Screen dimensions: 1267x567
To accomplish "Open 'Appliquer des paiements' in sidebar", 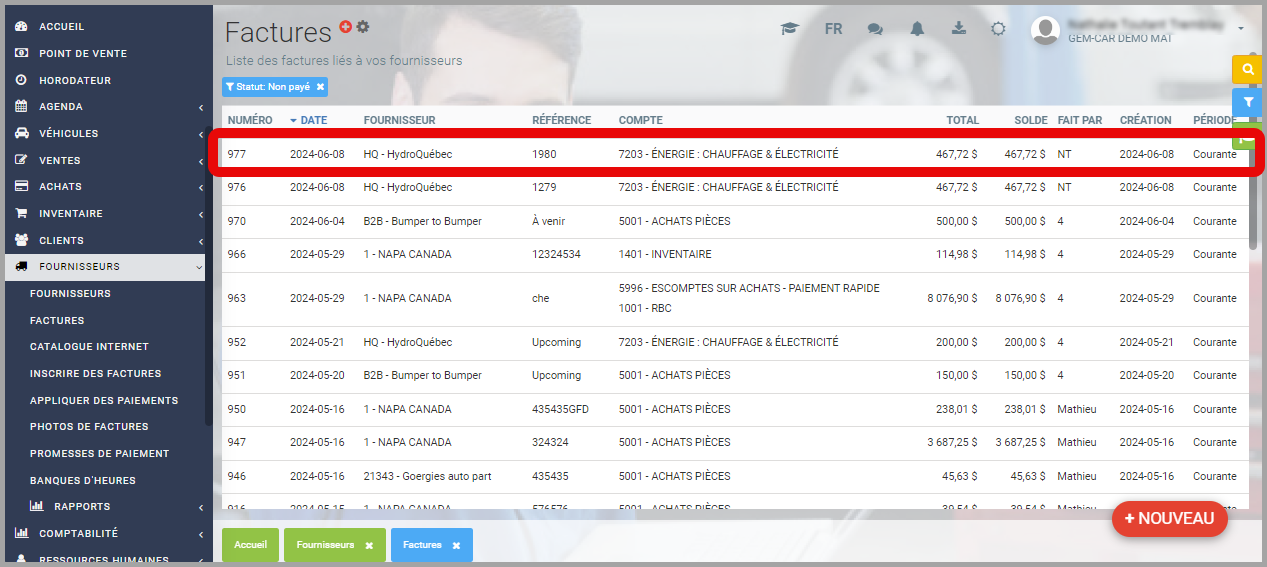I will (x=104, y=400).
